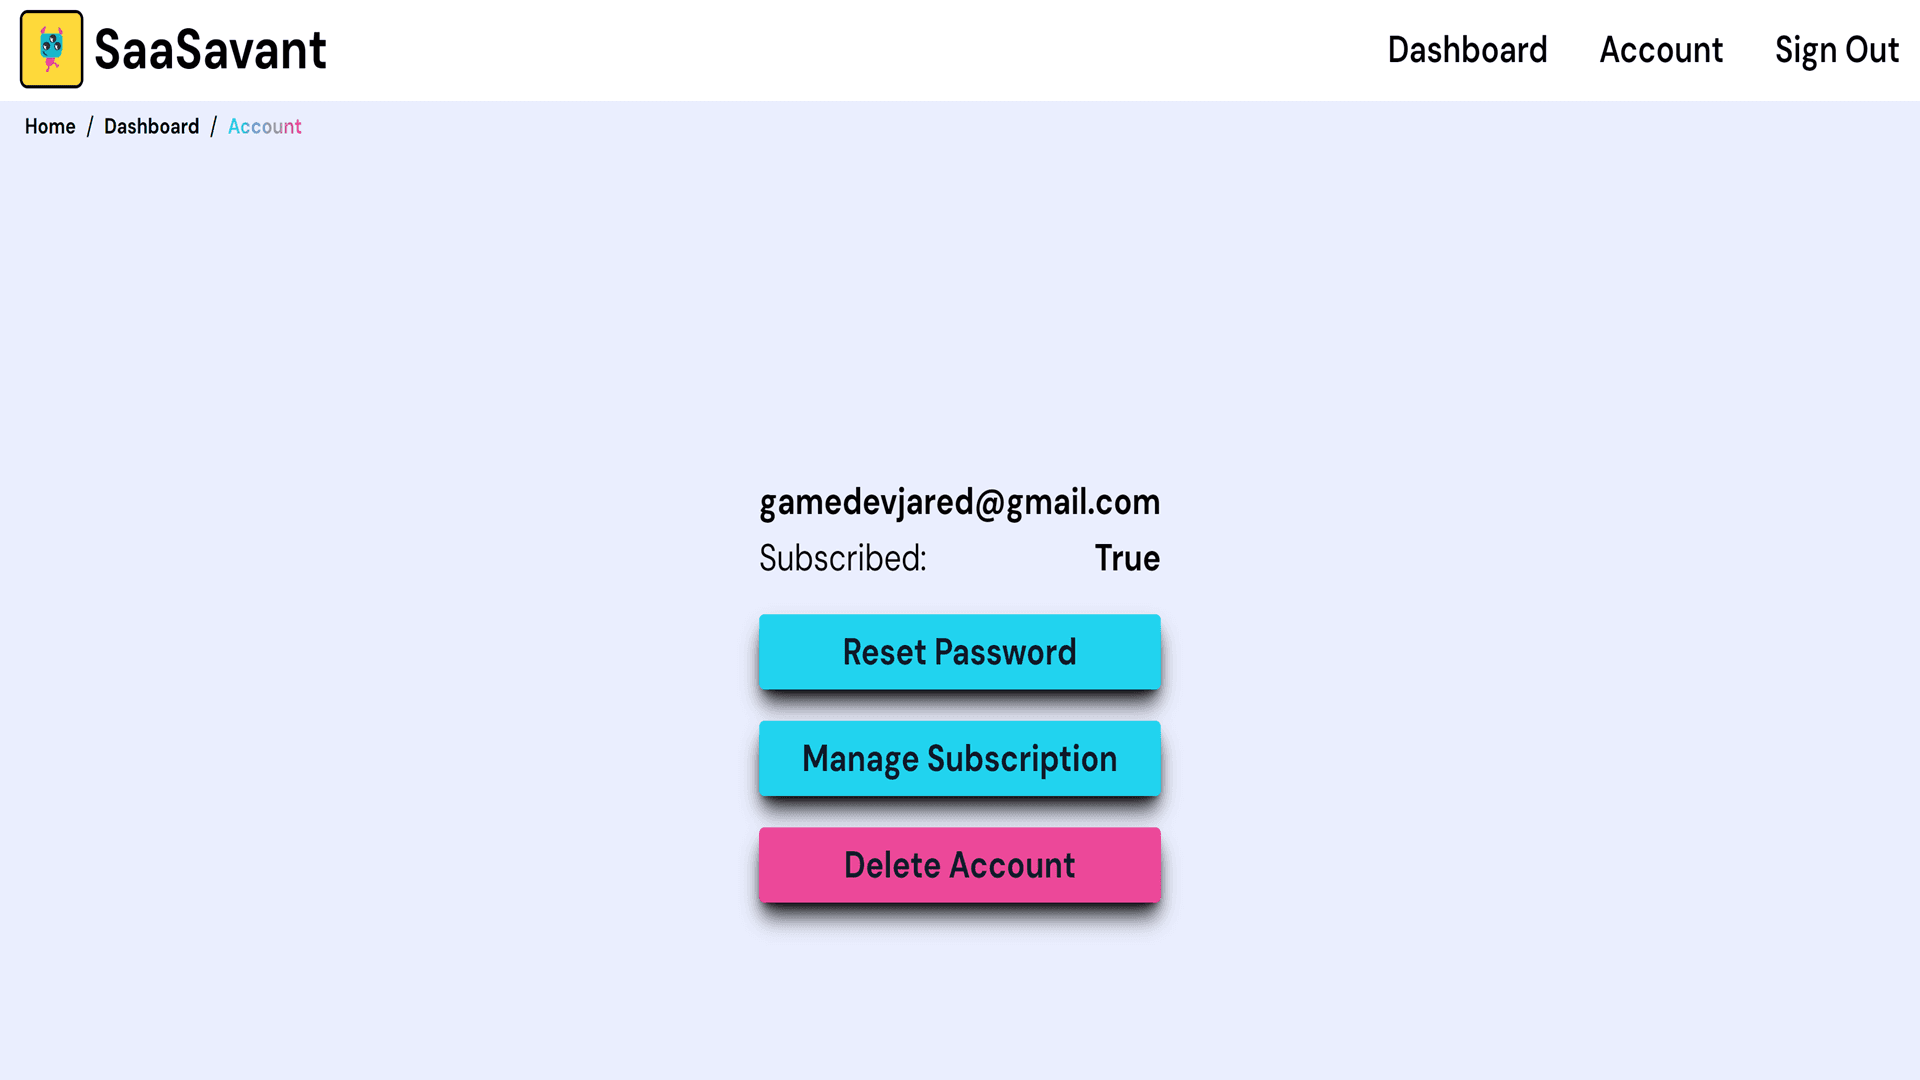Toggle password visibility setting
The width and height of the screenshot is (1920, 1080).
coord(959,651)
